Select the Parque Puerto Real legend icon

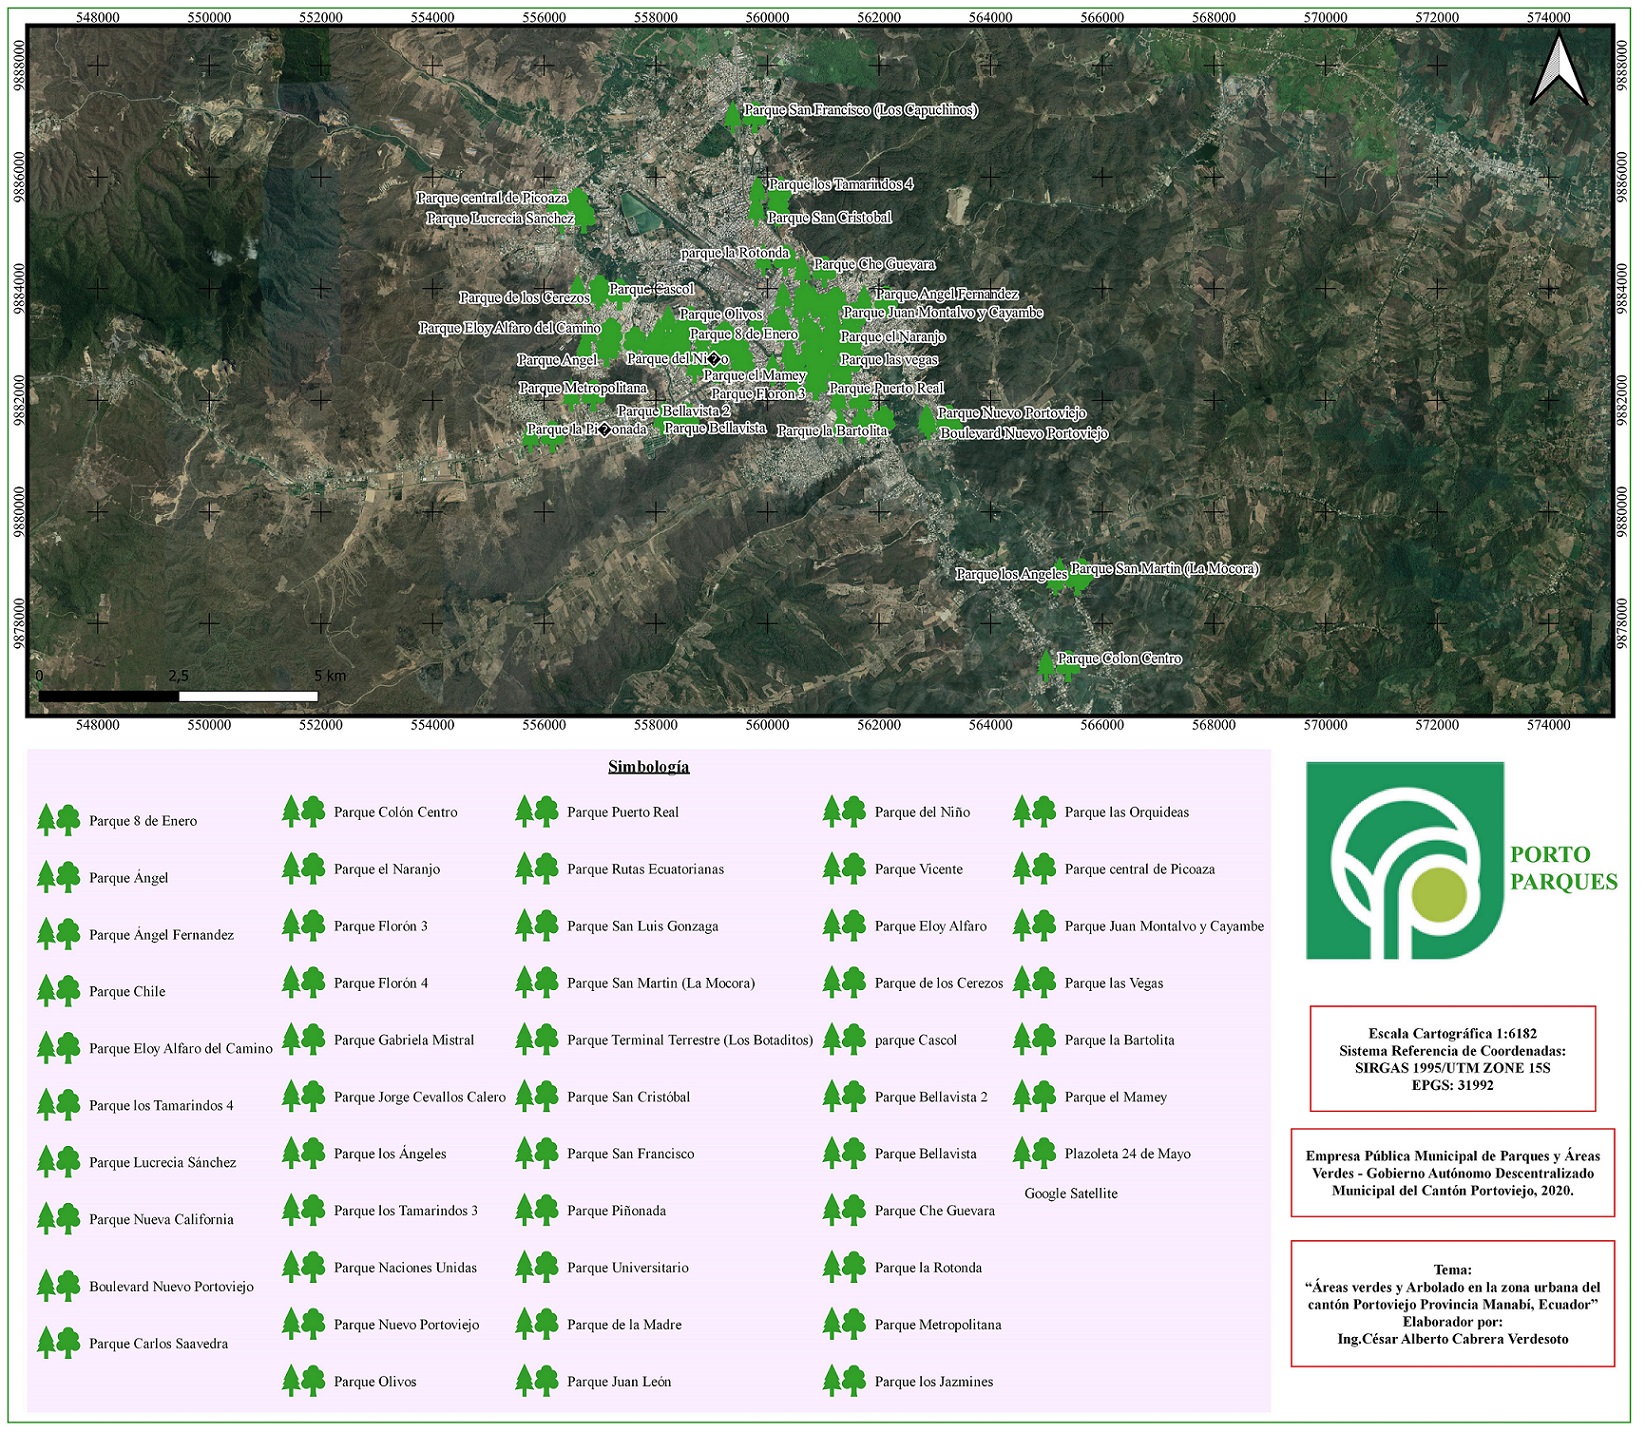[x=539, y=812]
